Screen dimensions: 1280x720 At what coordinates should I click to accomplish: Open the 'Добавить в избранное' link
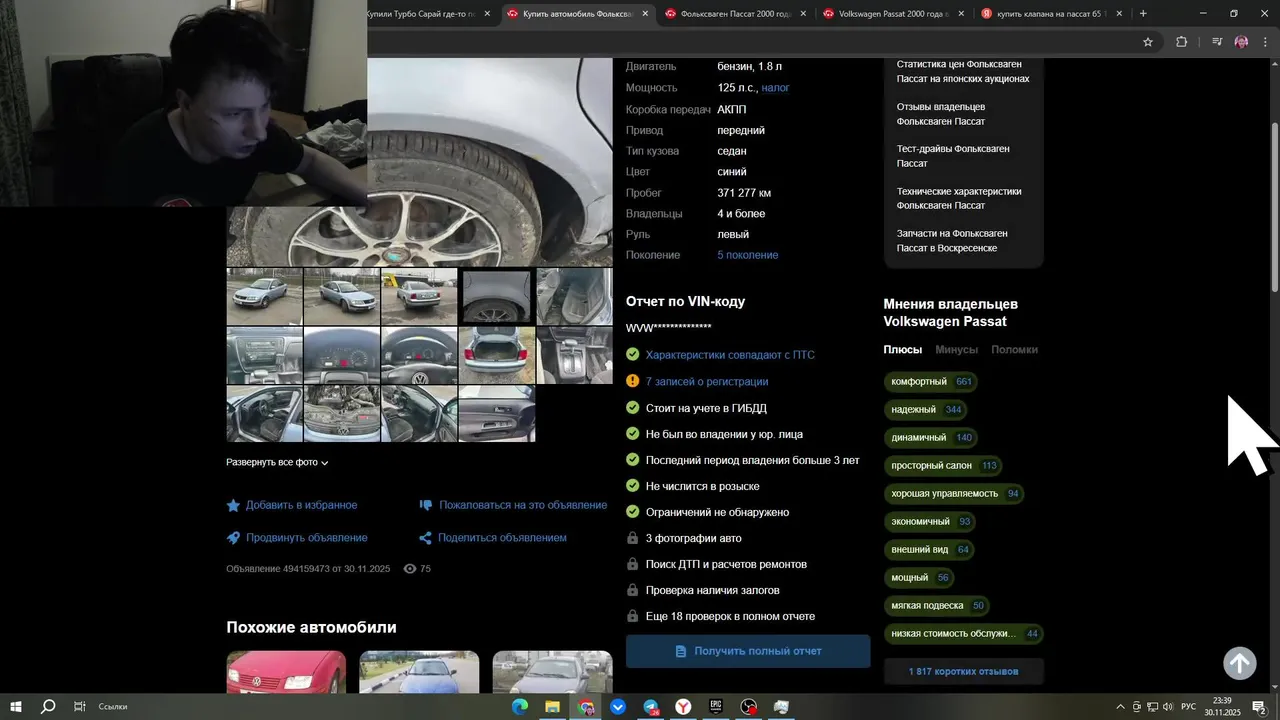[x=301, y=506]
